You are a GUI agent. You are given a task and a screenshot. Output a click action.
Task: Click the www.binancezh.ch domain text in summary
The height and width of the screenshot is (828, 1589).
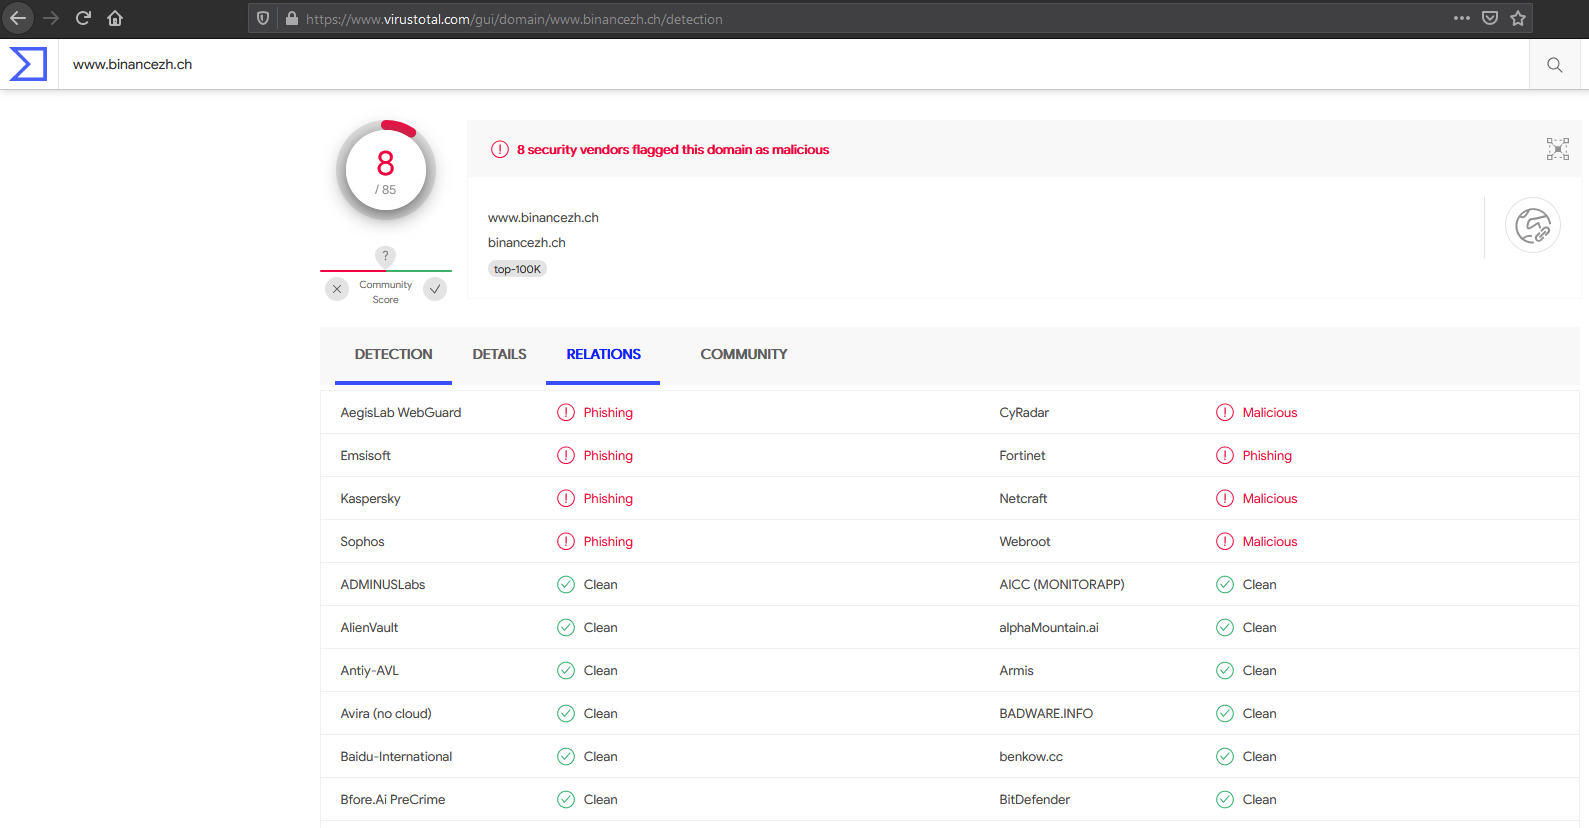click(x=543, y=217)
